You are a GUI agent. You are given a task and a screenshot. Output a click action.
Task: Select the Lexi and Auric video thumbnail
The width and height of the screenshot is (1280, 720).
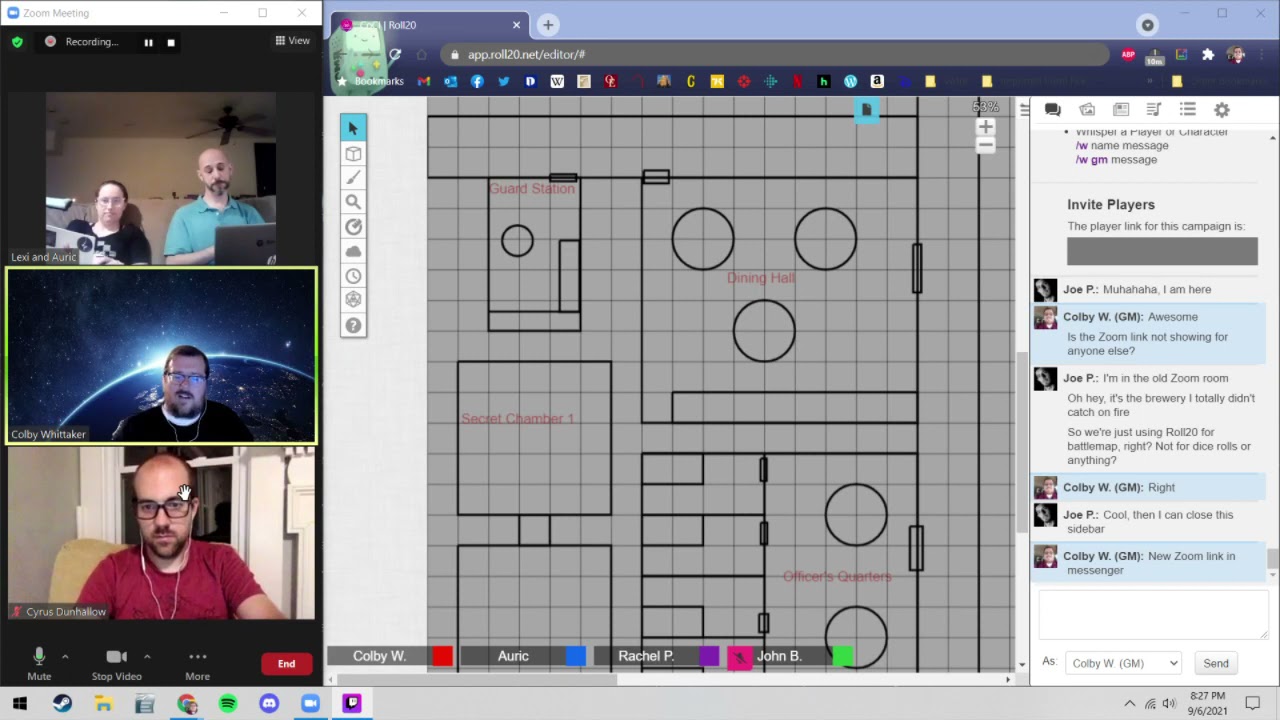click(x=161, y=178)
